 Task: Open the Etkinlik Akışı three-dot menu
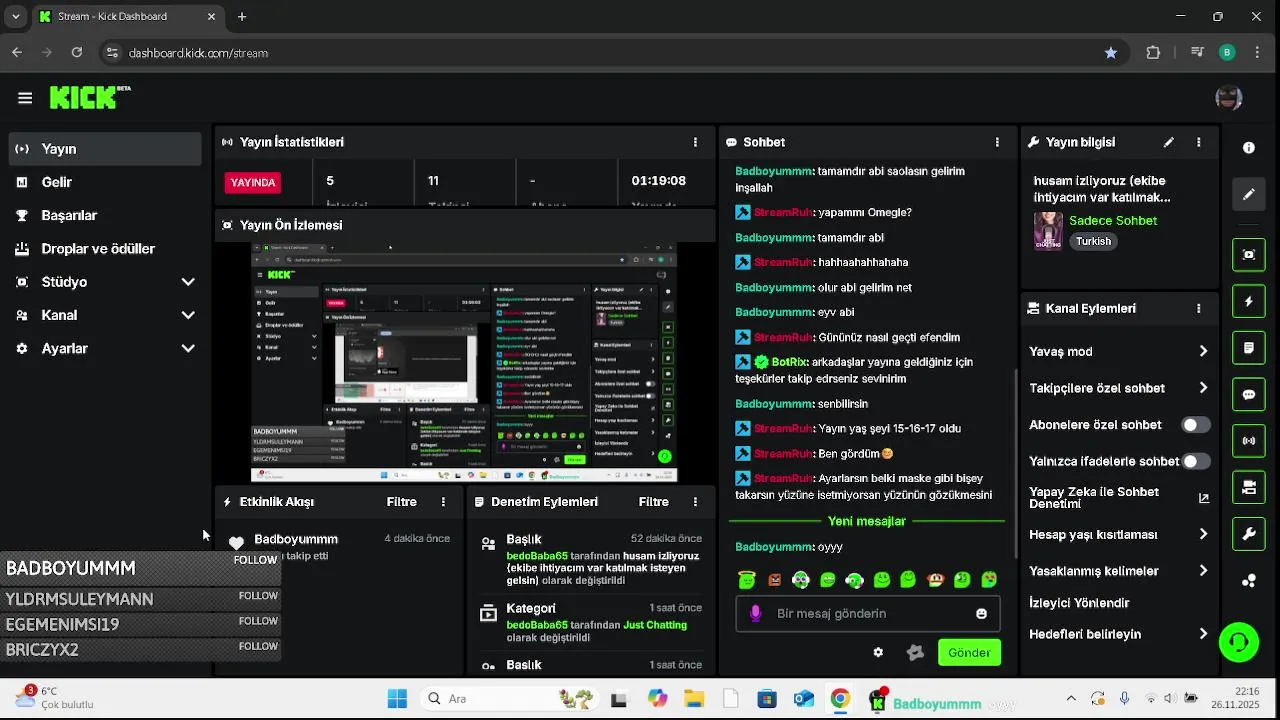click(443, 502)
